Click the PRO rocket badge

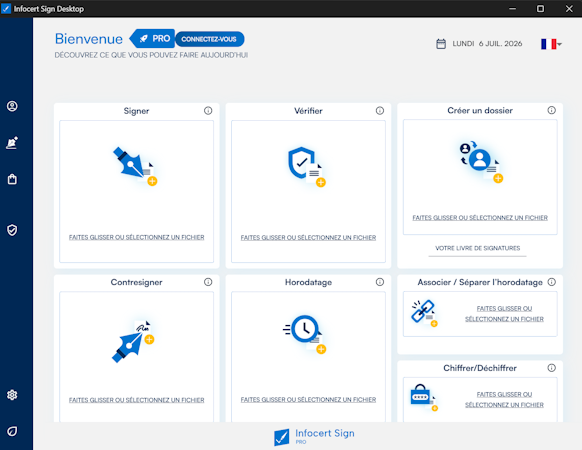pos(152,39)
